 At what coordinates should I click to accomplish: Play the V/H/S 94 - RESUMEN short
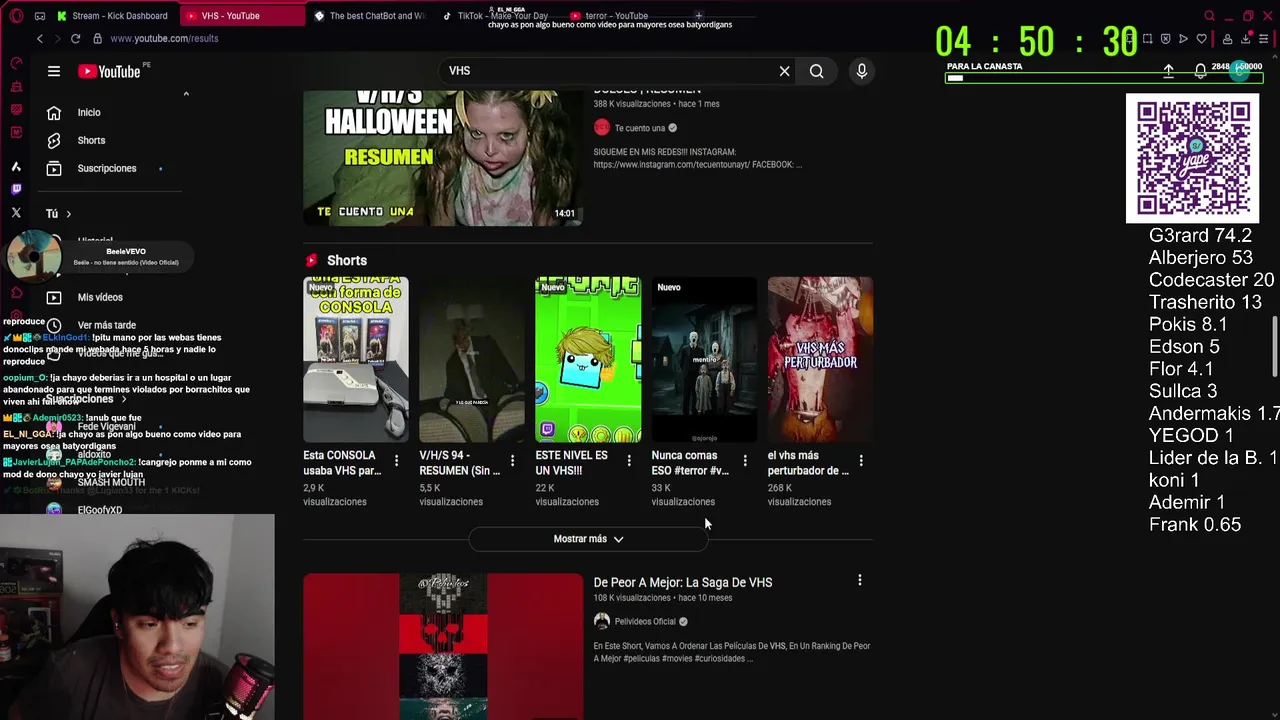click(472, 359)
